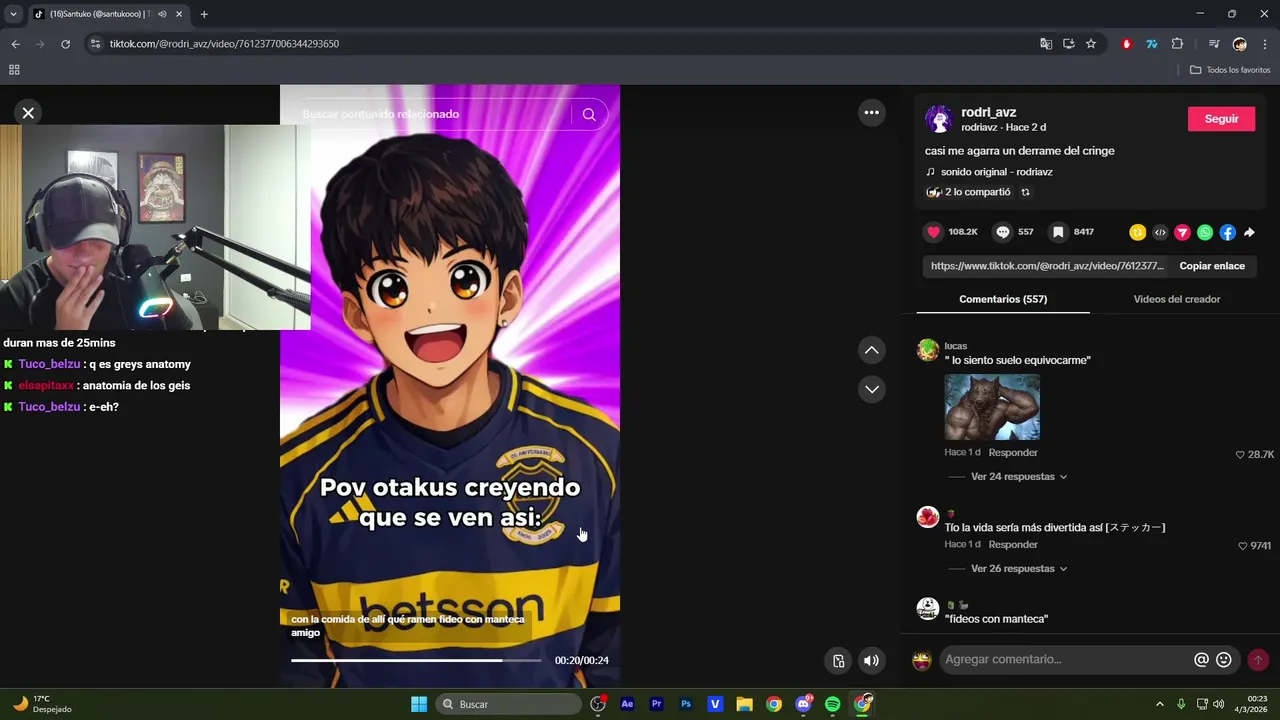Viewport: 1280px width, 720px height.
Task: Bookmark page with star icon
Action: [x=1091, y=44]
